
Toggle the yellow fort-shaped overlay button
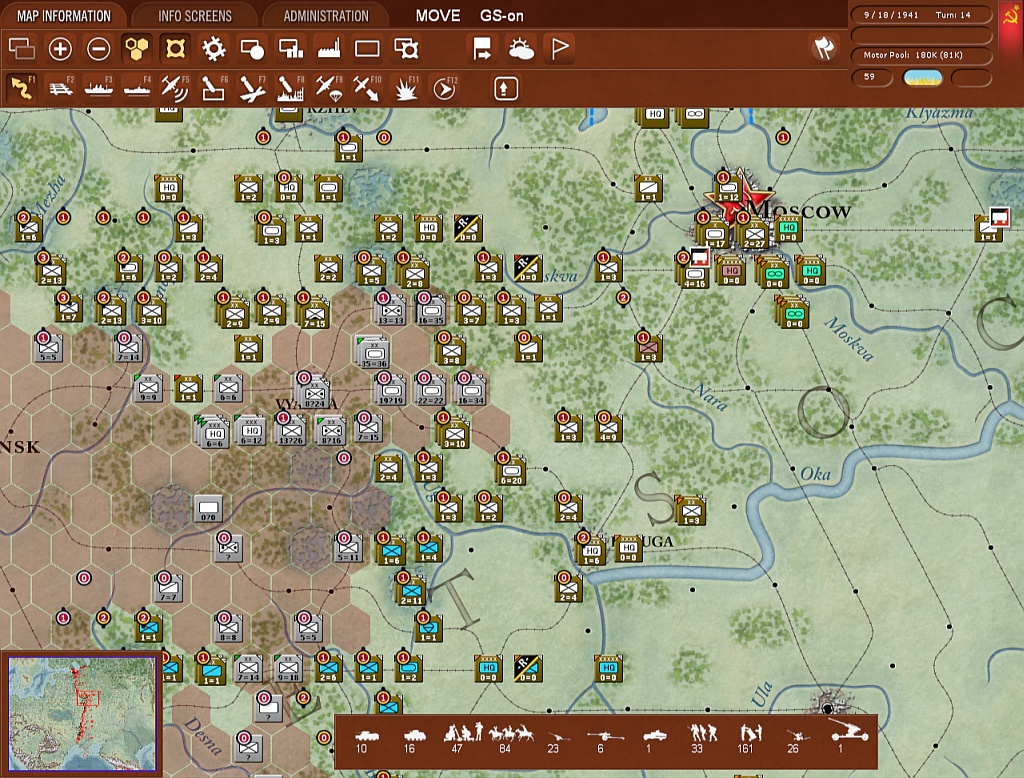pos(175,49)
